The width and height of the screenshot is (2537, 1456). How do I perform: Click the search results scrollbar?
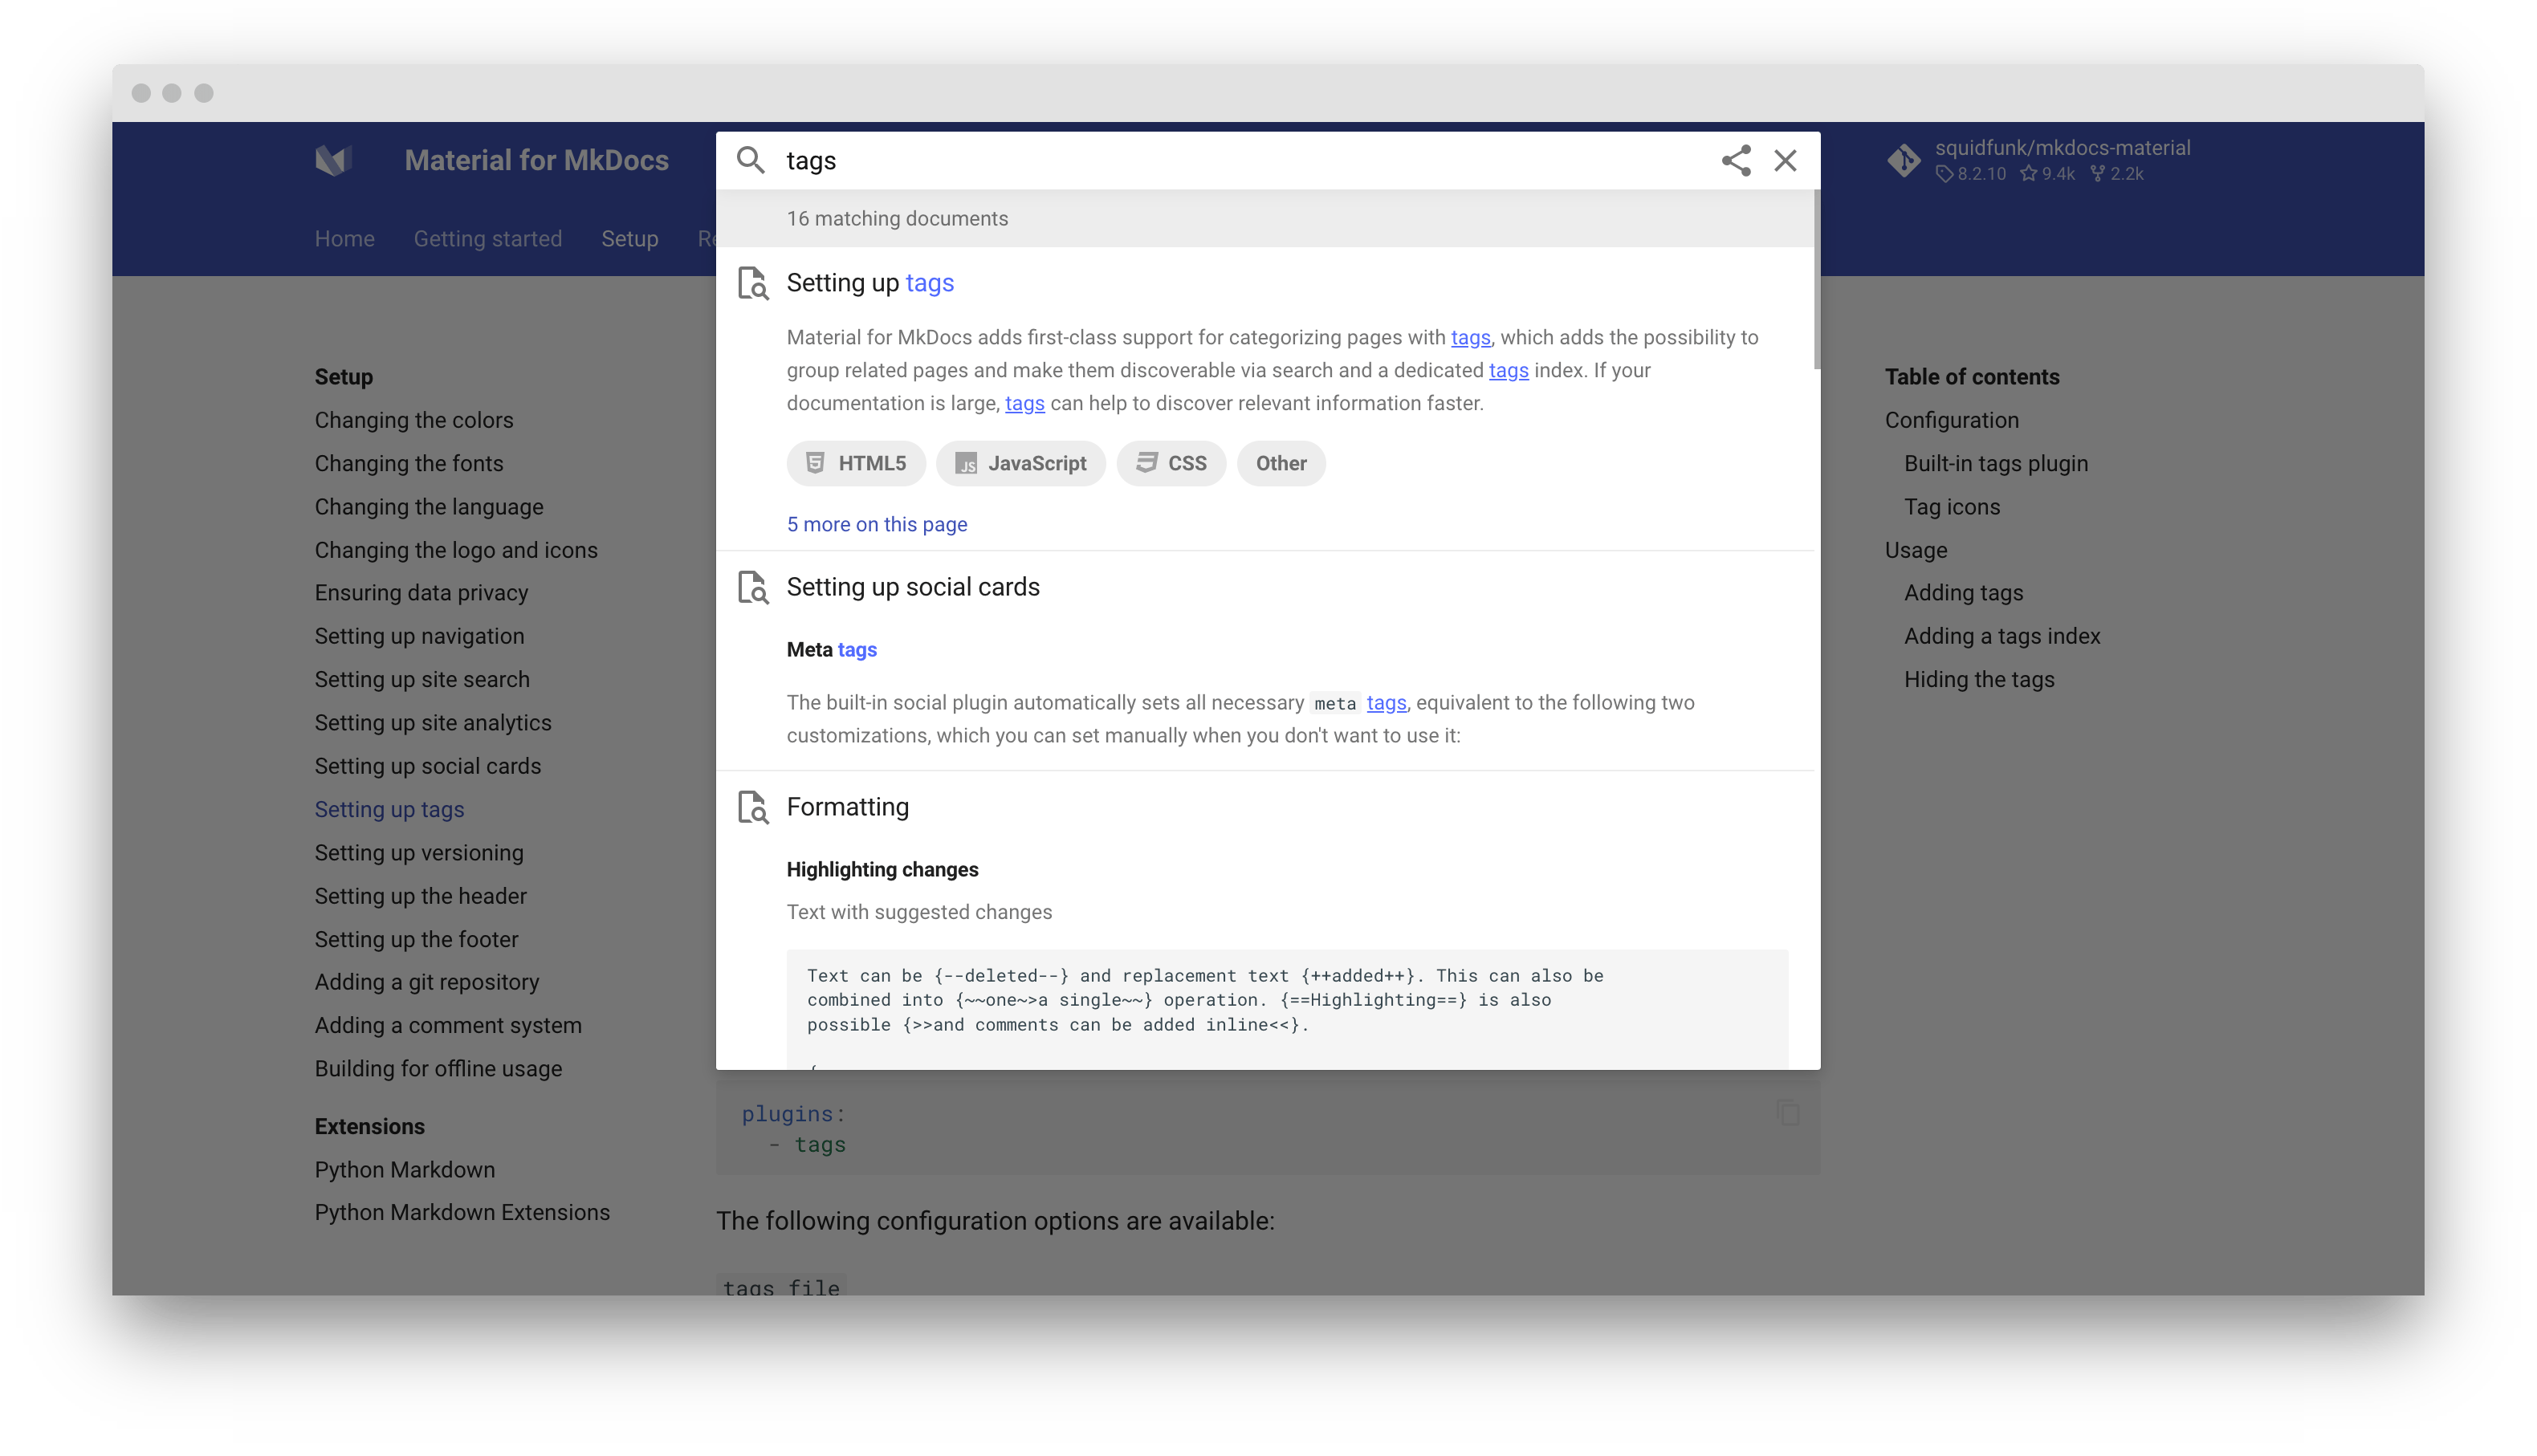pos(1816,280)
